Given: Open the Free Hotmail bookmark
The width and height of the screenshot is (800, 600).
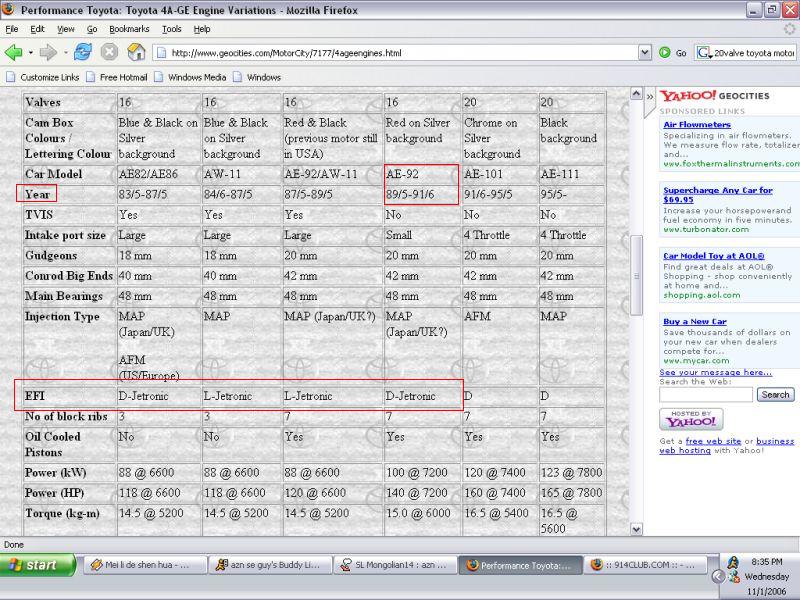Looking at the screenshot, I should (x=116, y=77).
